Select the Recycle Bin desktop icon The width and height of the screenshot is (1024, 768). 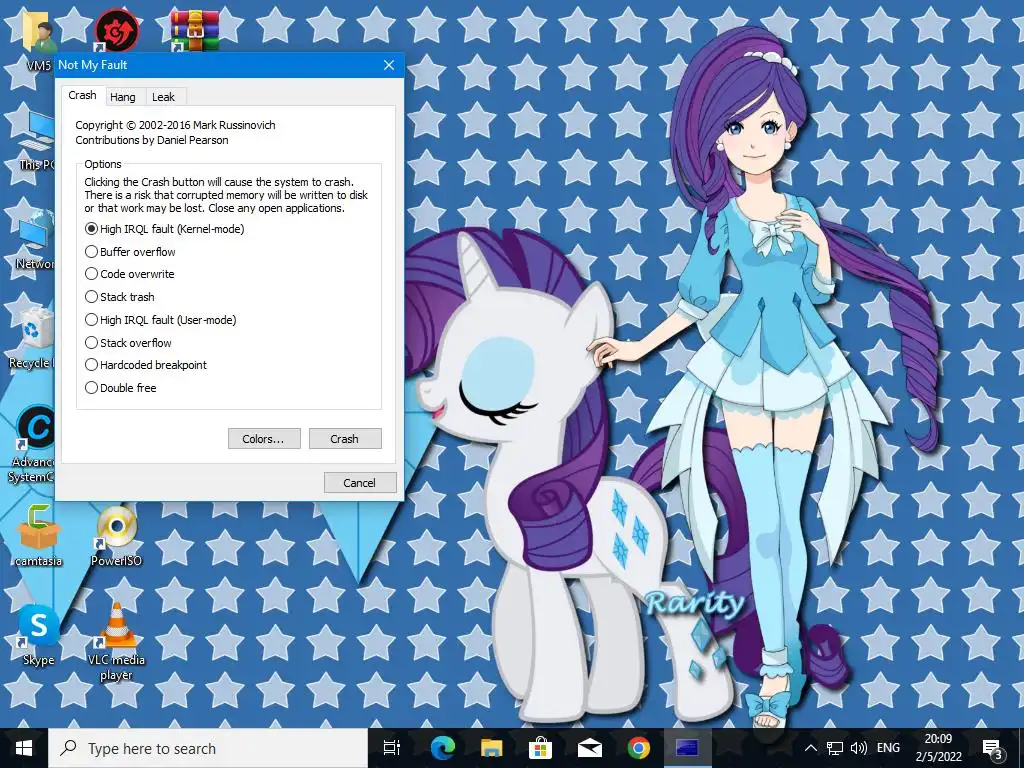click(30, 338)
